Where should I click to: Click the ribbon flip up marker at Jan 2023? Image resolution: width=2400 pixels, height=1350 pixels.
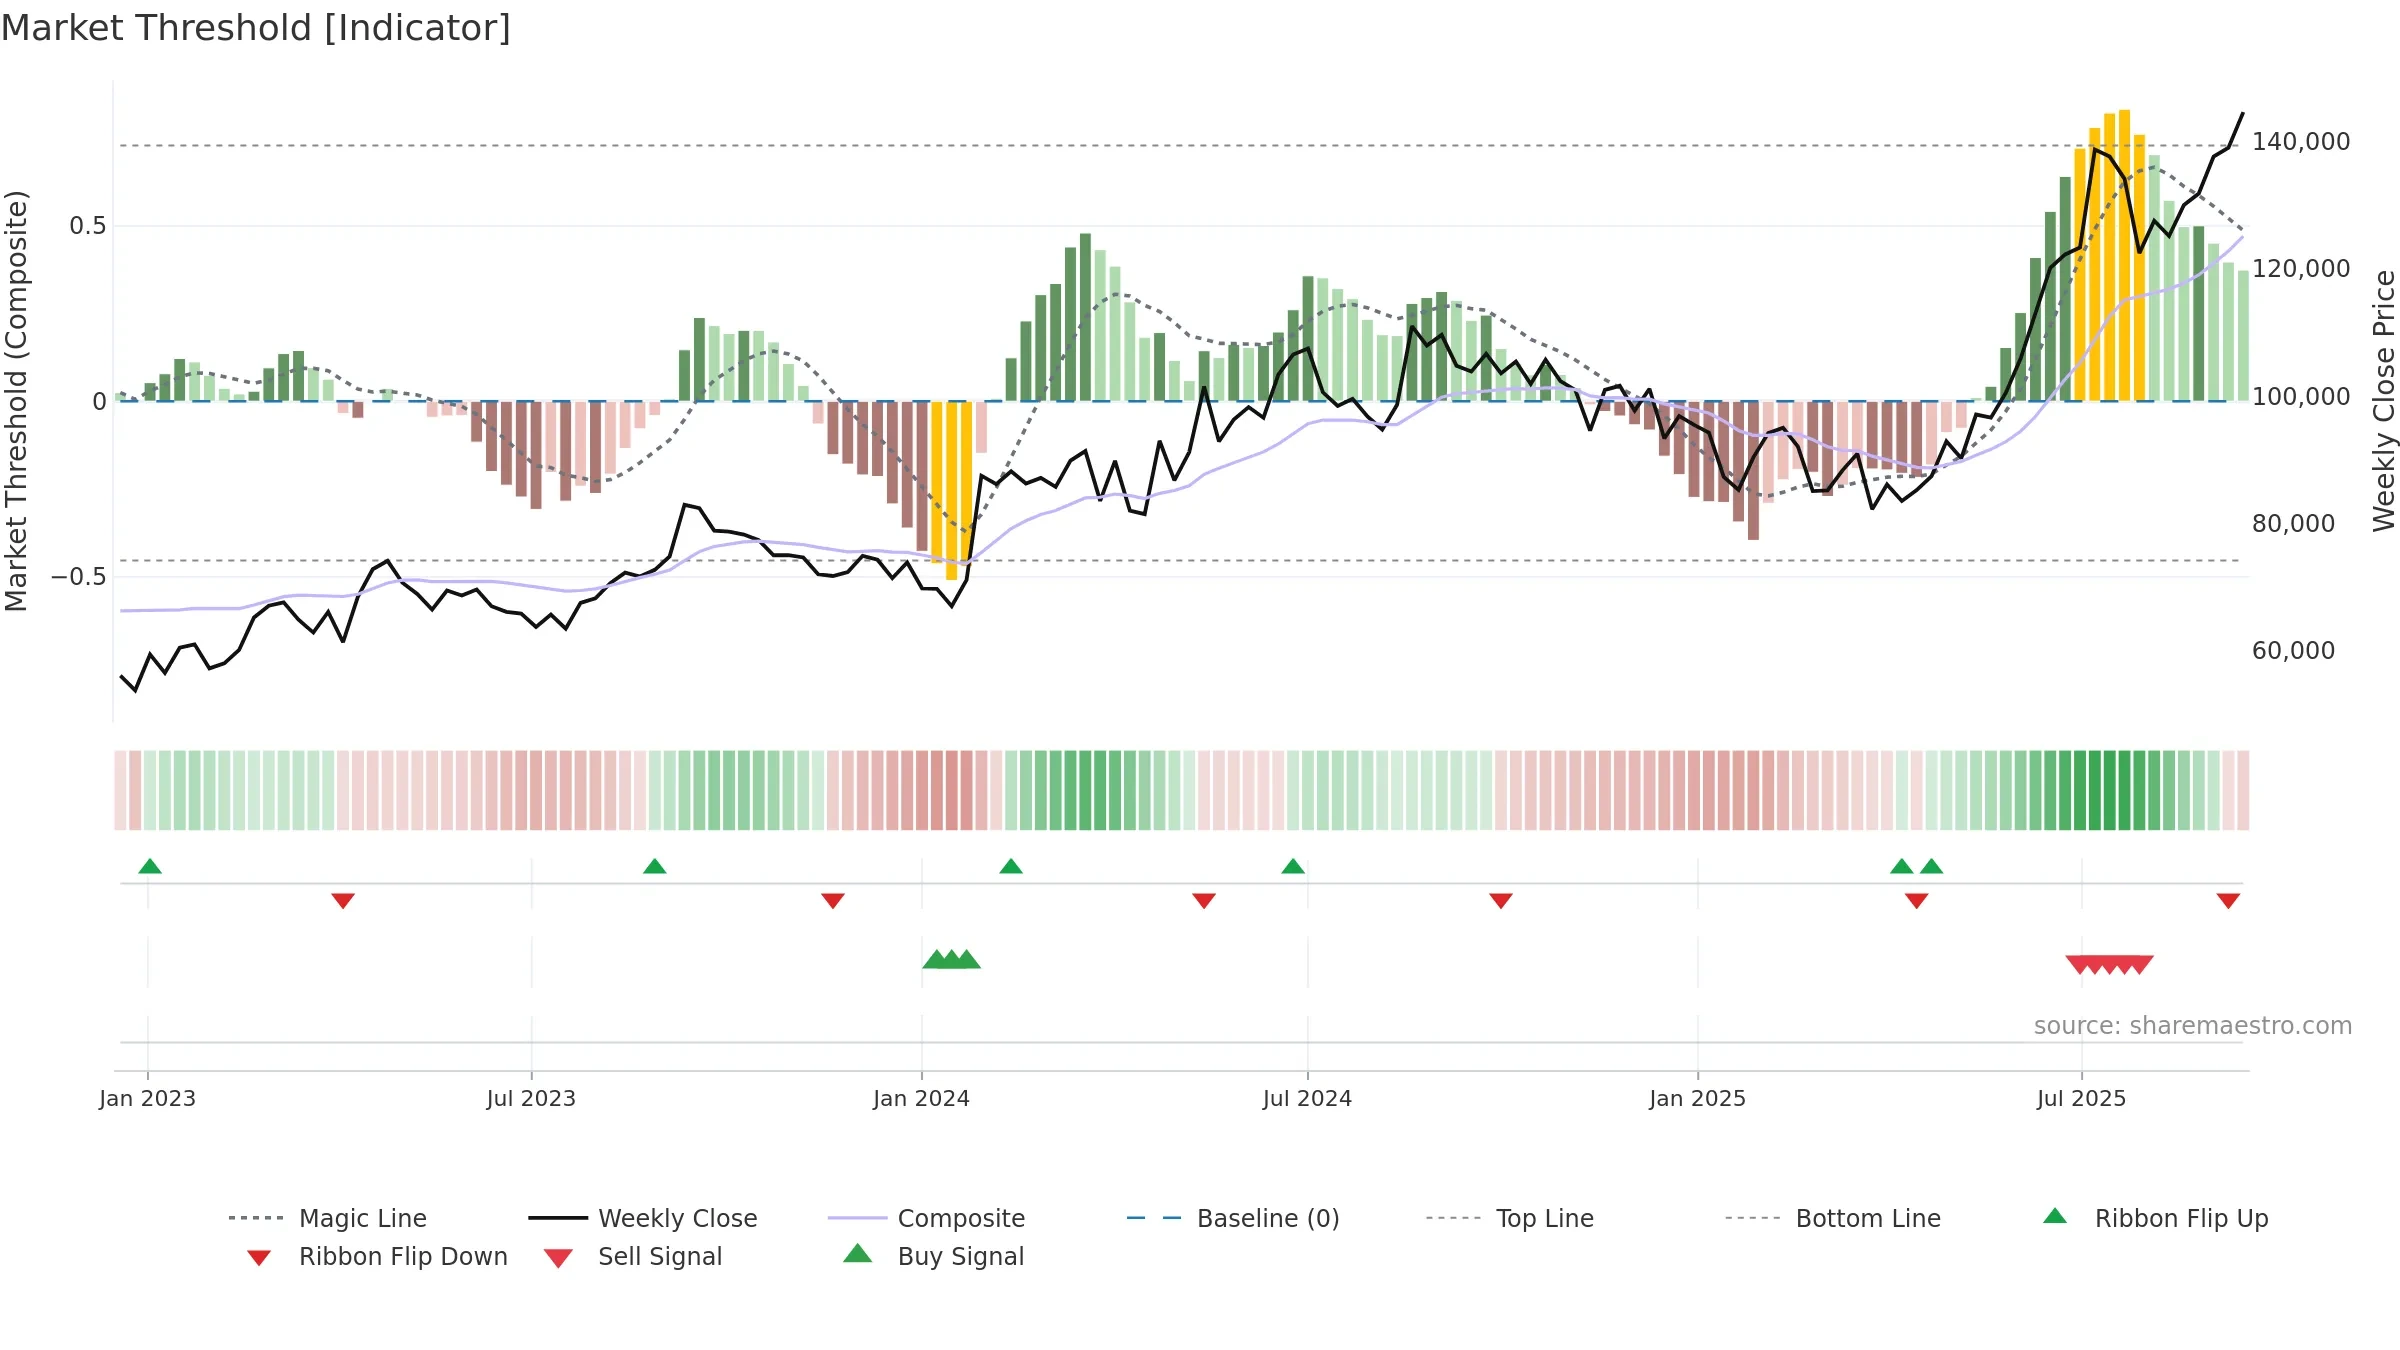click(150, 866)
